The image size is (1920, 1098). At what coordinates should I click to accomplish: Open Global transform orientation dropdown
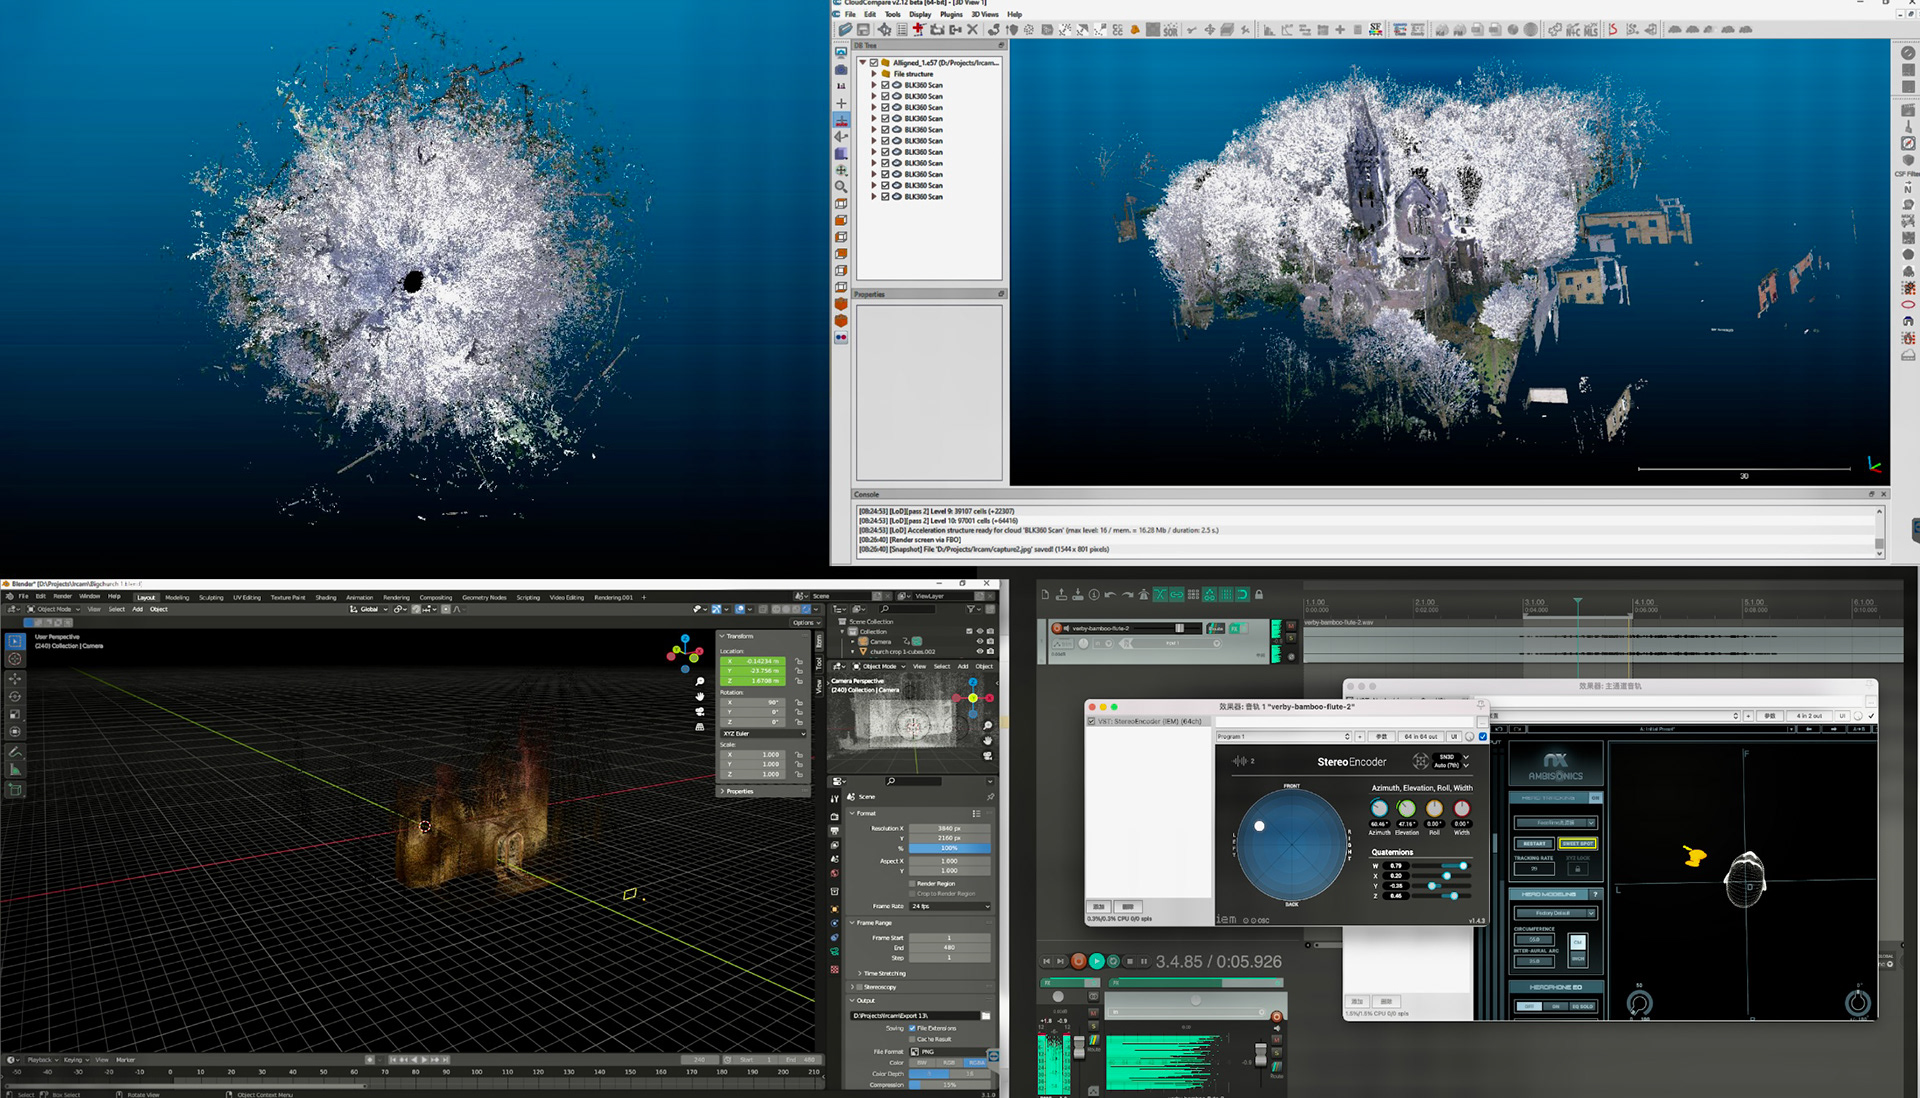pos(370,609)
